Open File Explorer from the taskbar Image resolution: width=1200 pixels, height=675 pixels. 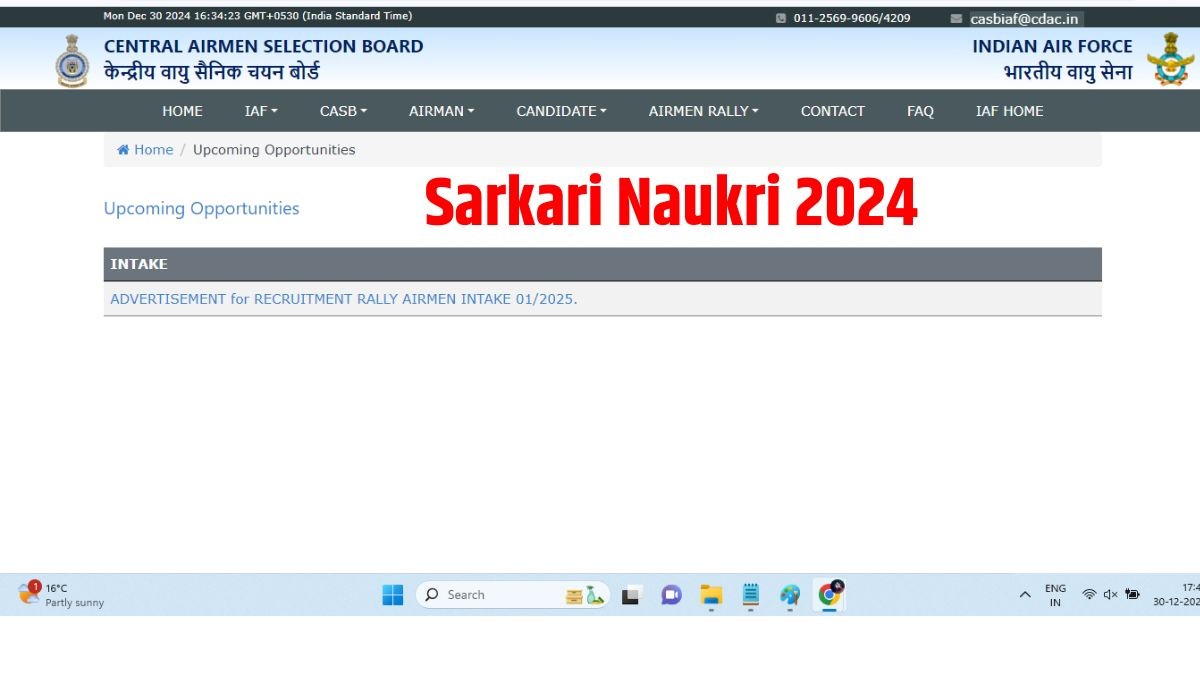pyautogui.click(x=711, y=595)
